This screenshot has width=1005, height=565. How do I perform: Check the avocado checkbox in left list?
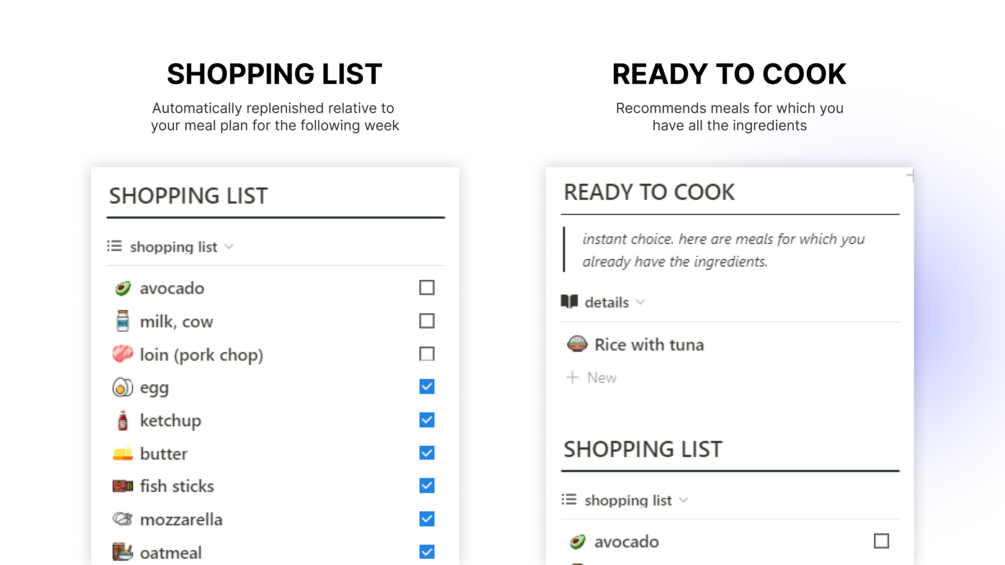click(427, 288)
